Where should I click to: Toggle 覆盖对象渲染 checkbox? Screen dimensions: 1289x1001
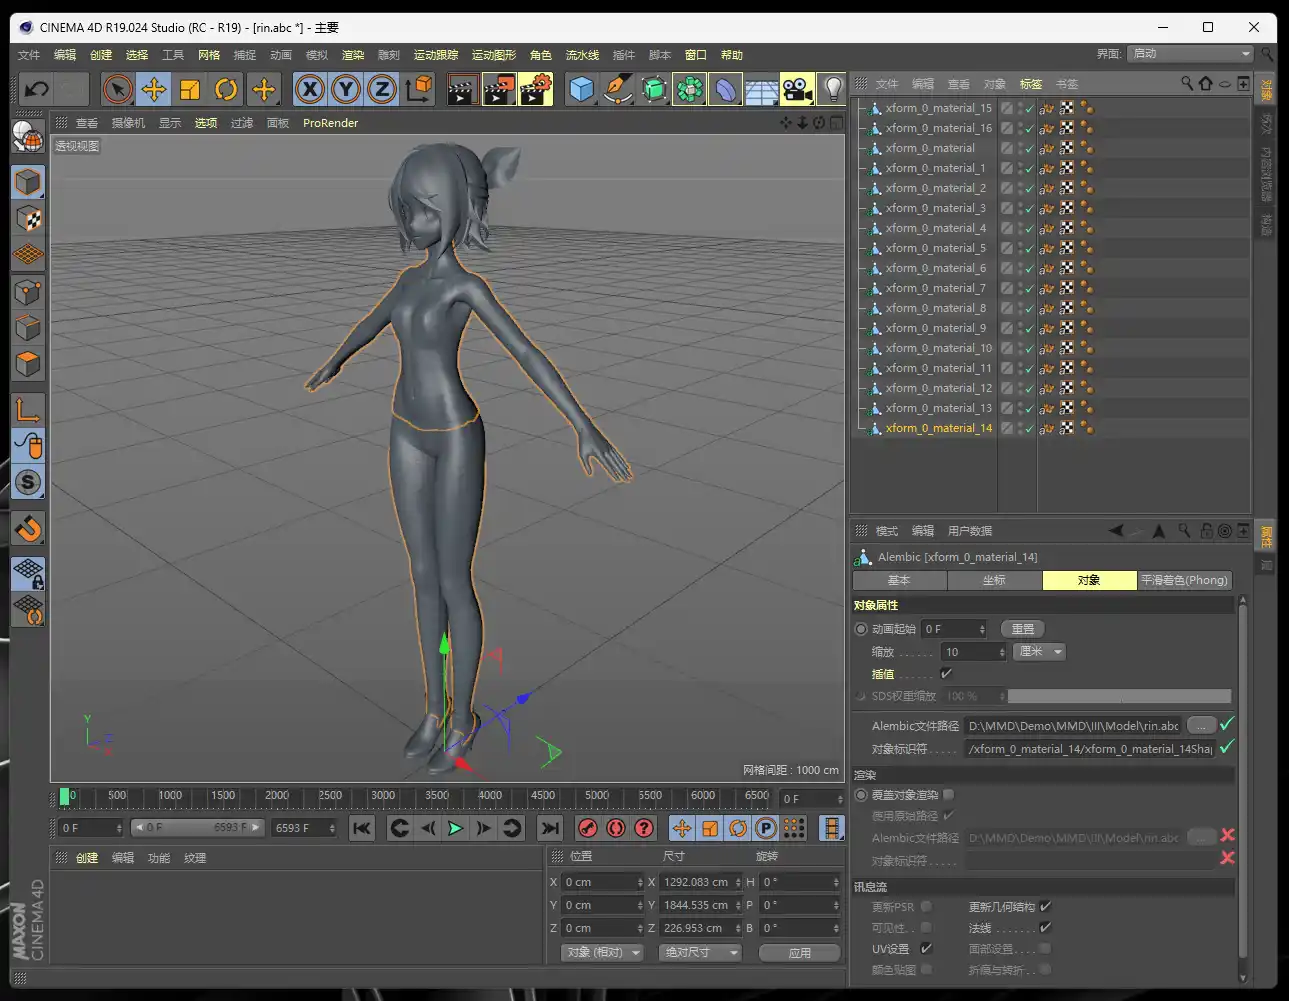(x=948, y=794)
